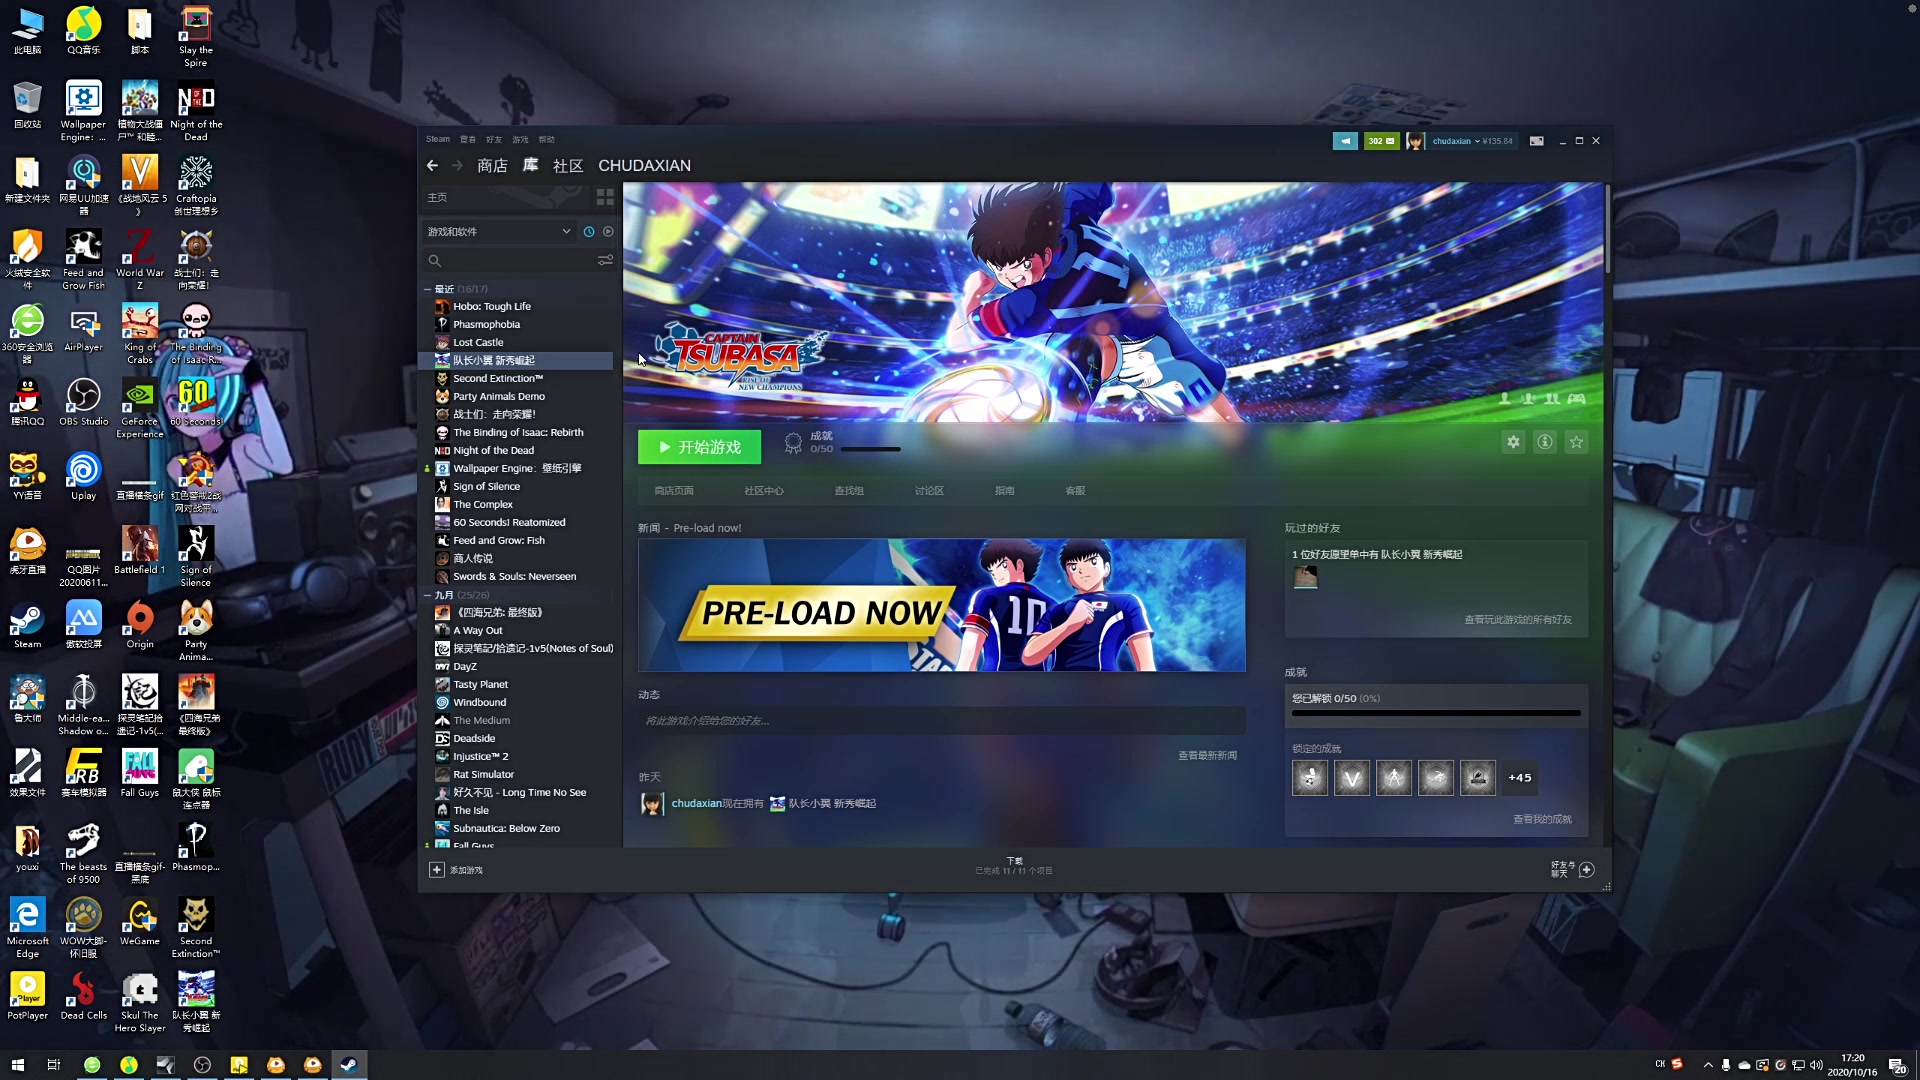Open the Steam icon on the taskbar

pyautogui.click(x=349, y=1065)
